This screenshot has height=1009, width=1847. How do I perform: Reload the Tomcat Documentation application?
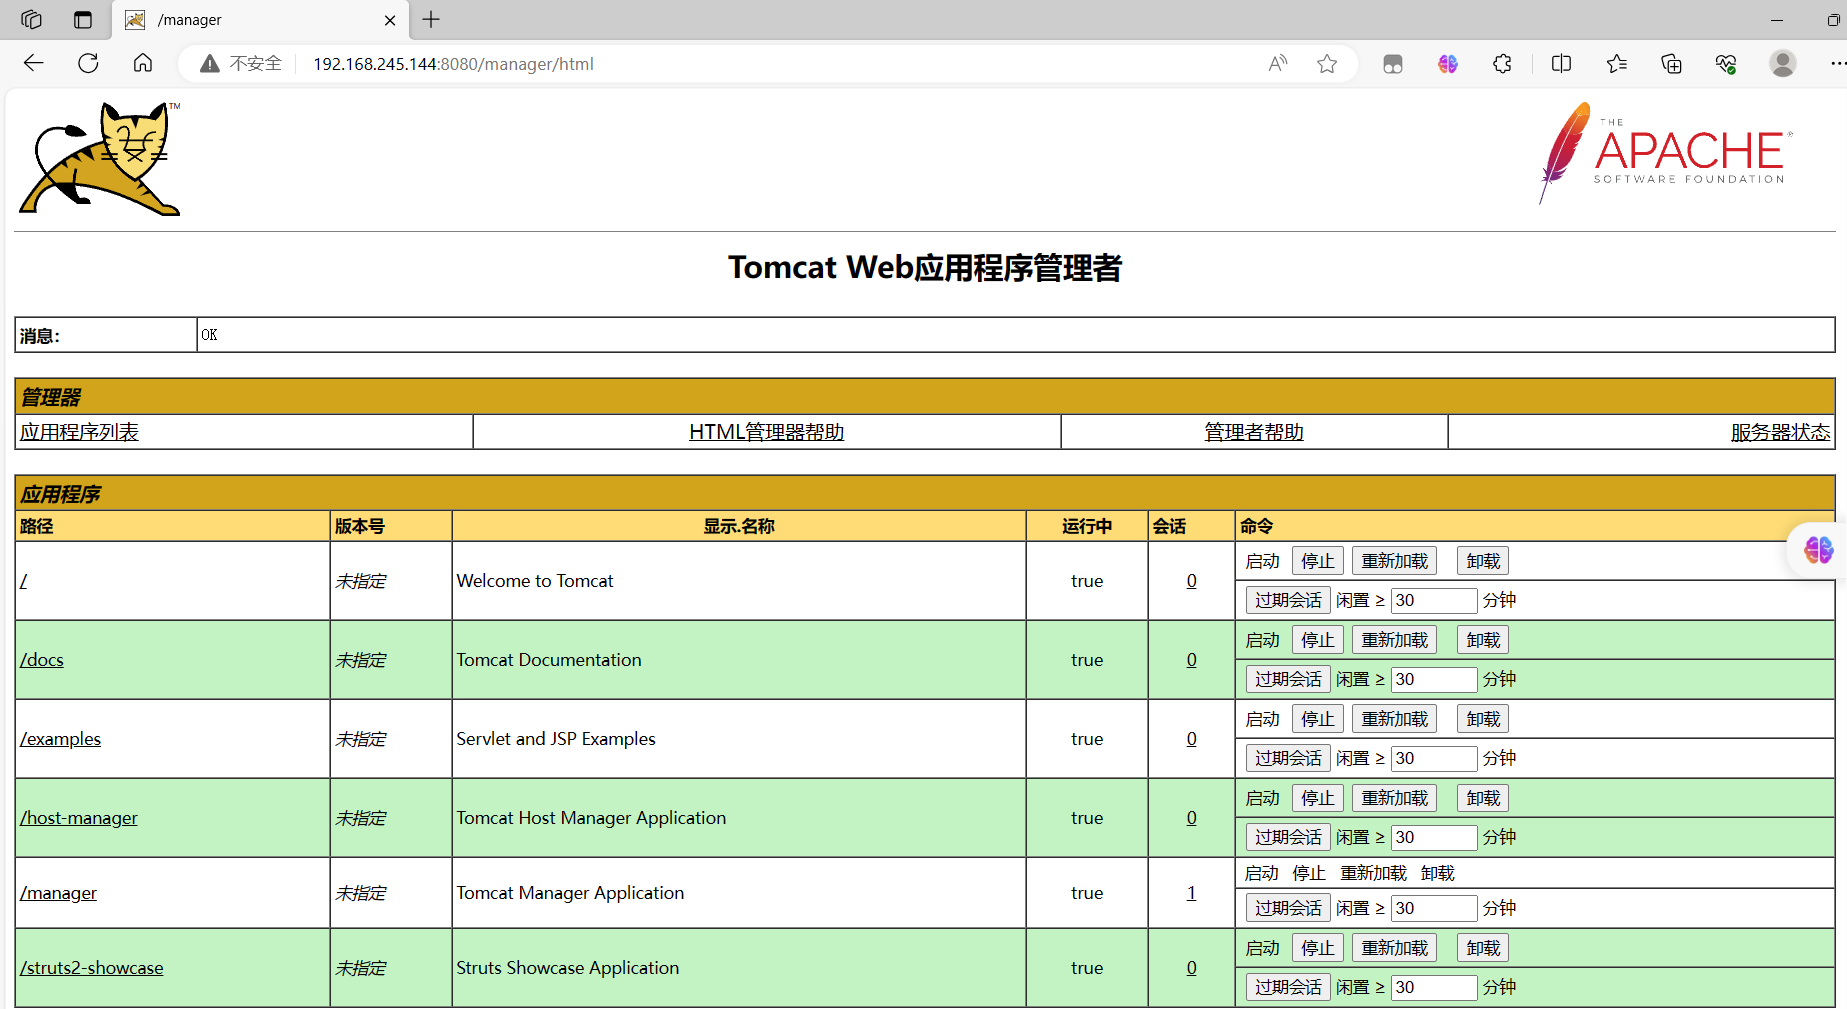(1394, 640)
